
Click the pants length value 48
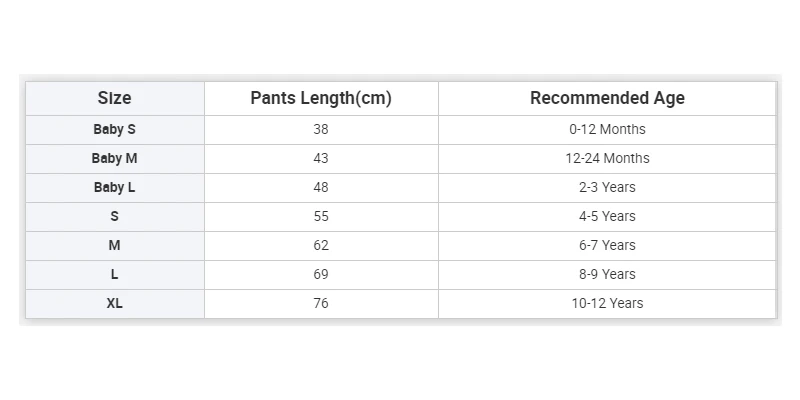coord(320,187)
